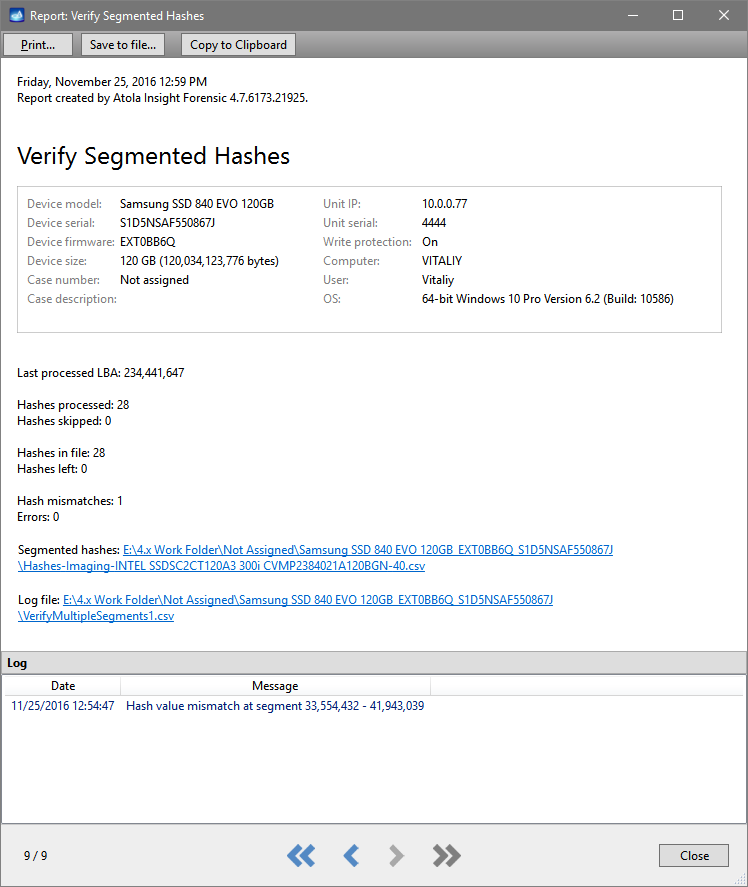The height and width of the screenshot is (887, 748).
Task: Open the Print dialog for this report
Action: [x=37, y=44]
